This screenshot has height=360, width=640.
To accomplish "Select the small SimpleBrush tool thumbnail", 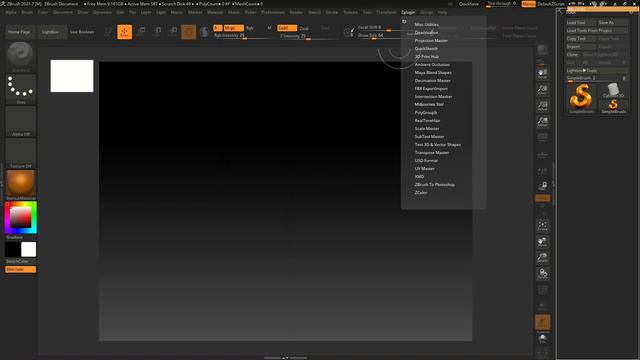I will [x=613, y=107].
